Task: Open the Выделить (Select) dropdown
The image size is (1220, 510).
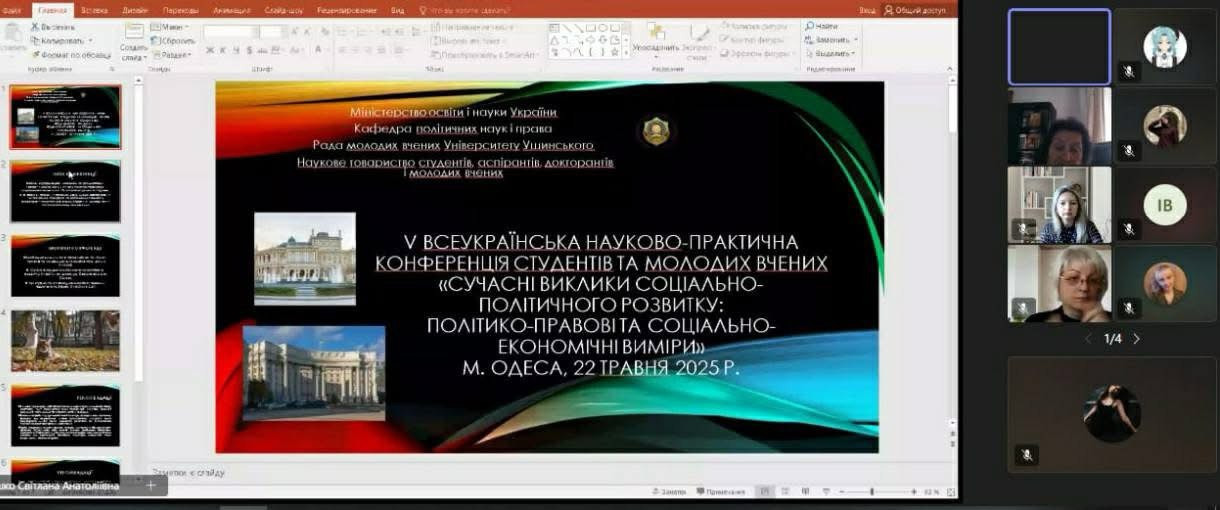Action: click(x=830, y=54)
